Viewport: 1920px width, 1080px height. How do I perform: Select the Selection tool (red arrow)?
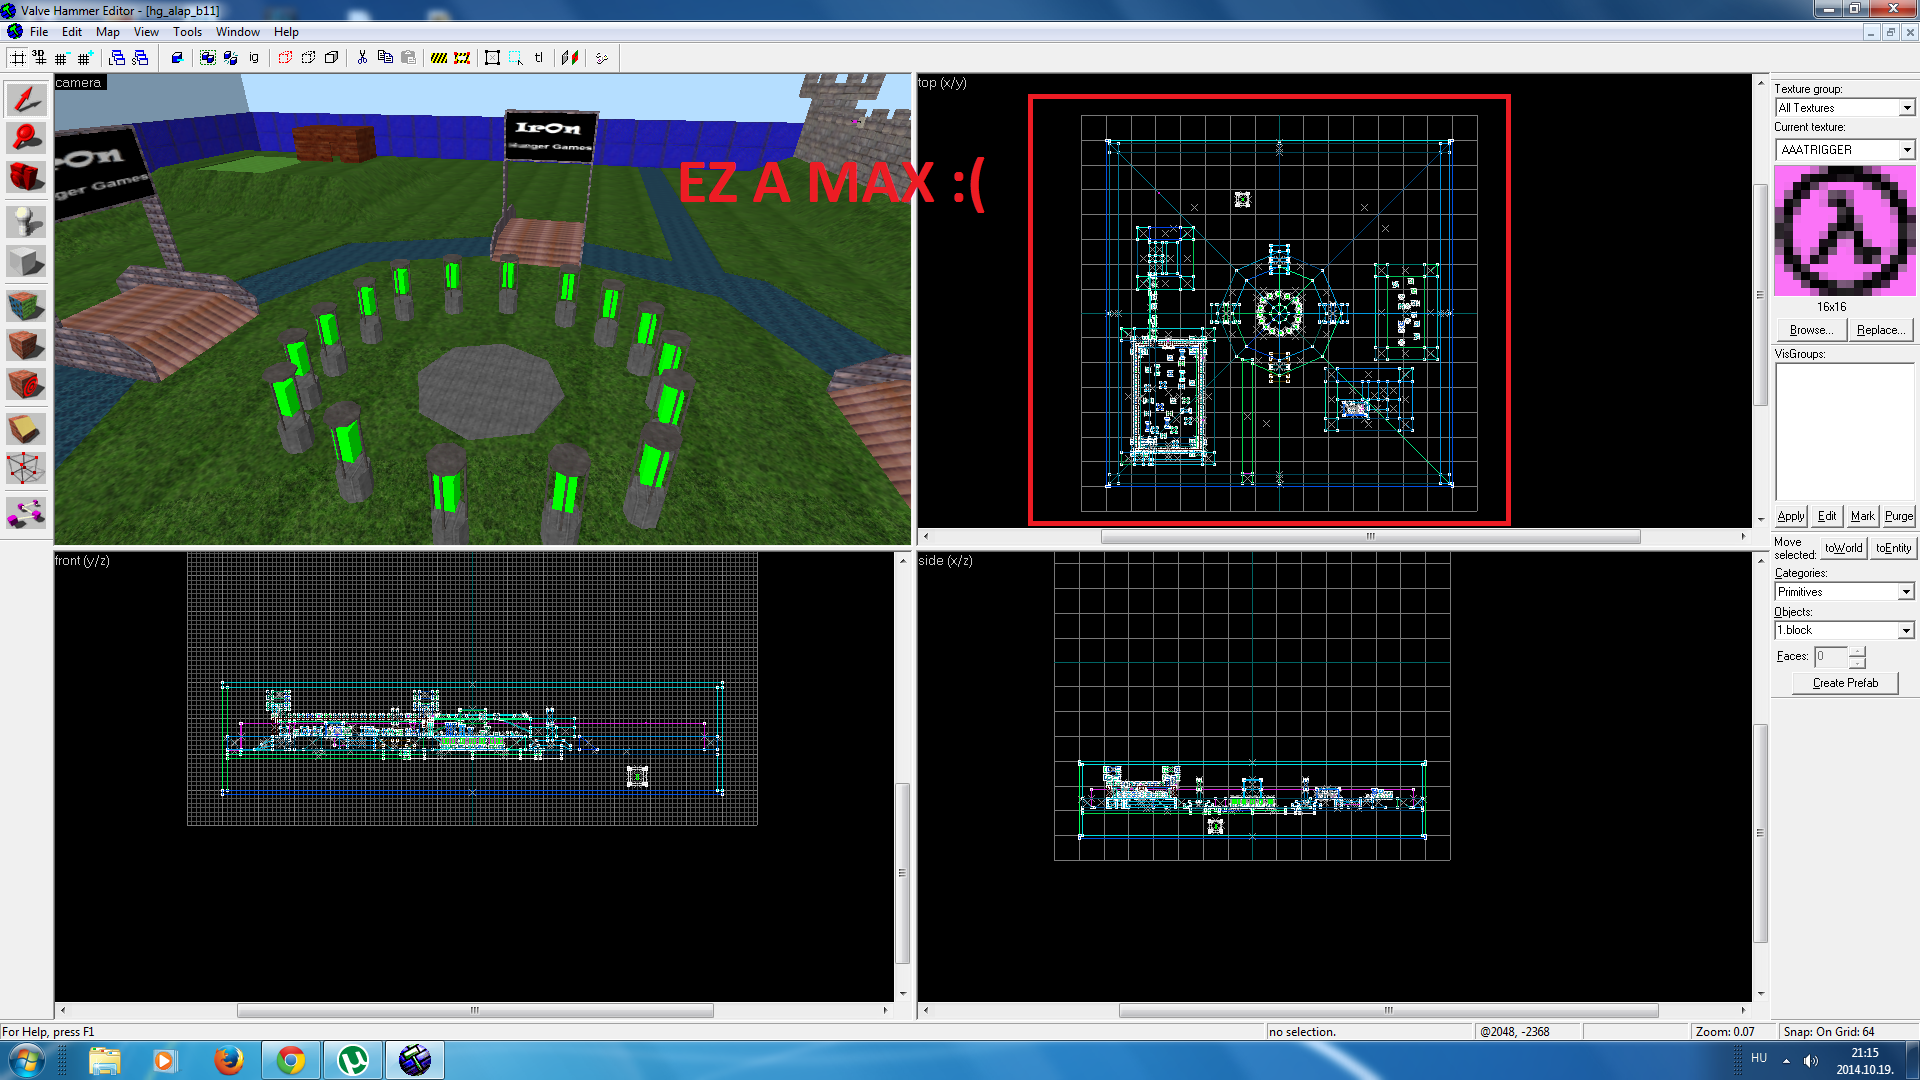(x=26, y=99)
